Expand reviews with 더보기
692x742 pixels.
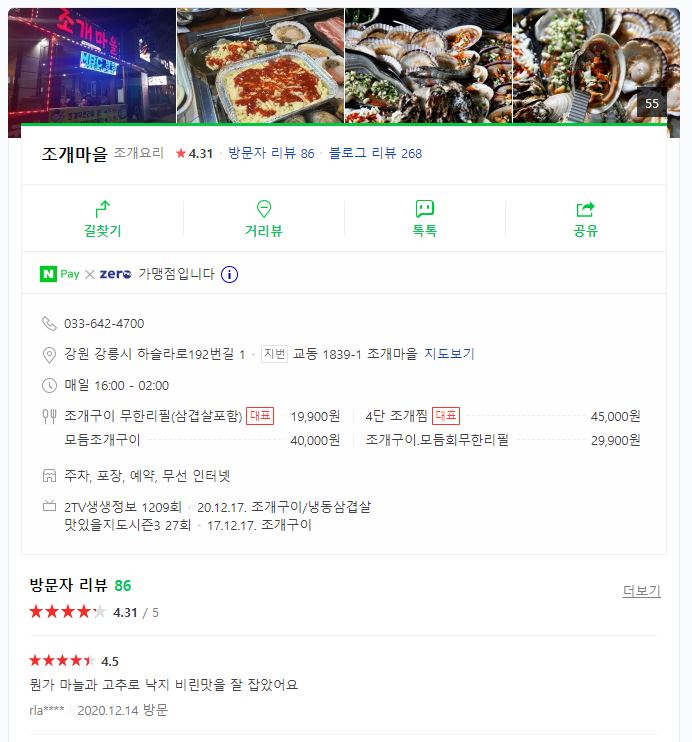[641, 591]
